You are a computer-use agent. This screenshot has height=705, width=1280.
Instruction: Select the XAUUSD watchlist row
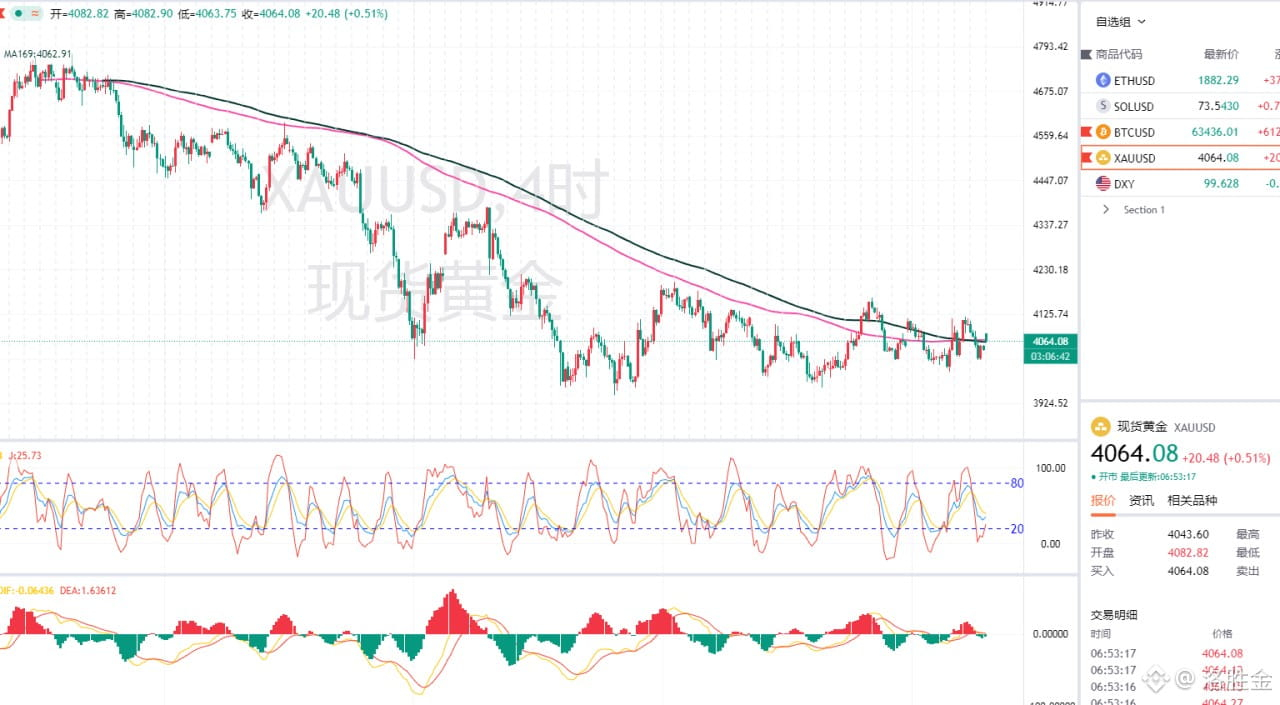pos(1180,158)
